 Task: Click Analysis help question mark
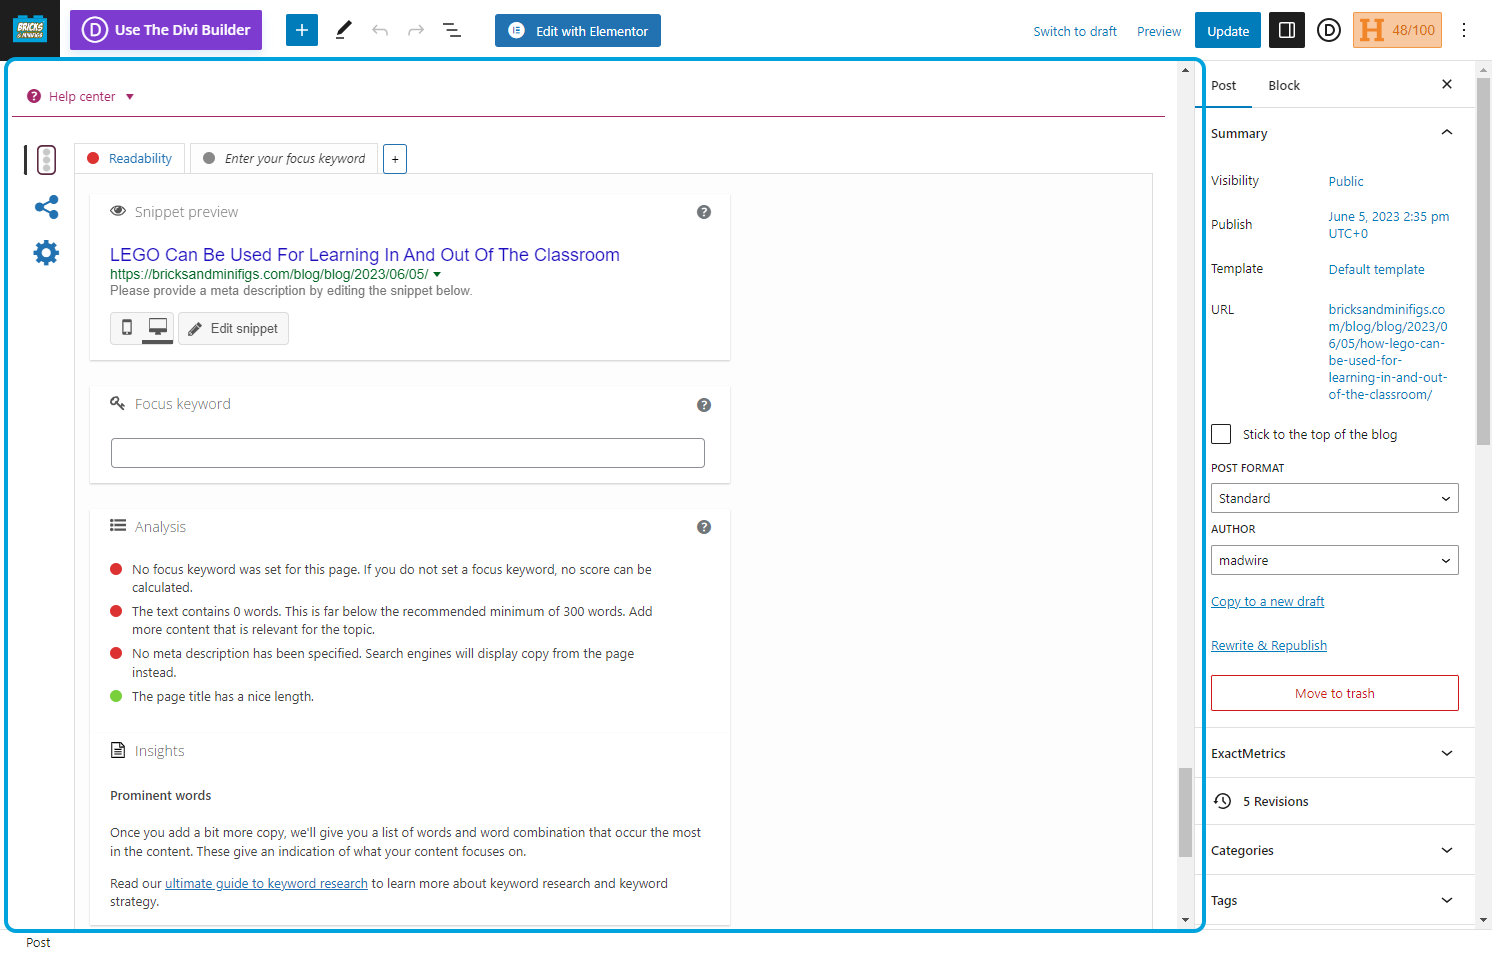click(704, 527)
